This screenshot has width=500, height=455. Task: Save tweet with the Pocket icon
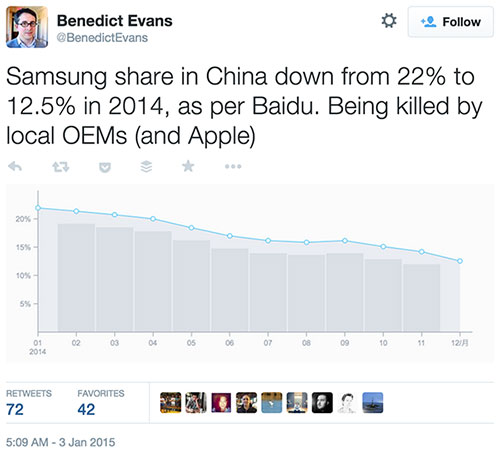(x=105, y=167)
